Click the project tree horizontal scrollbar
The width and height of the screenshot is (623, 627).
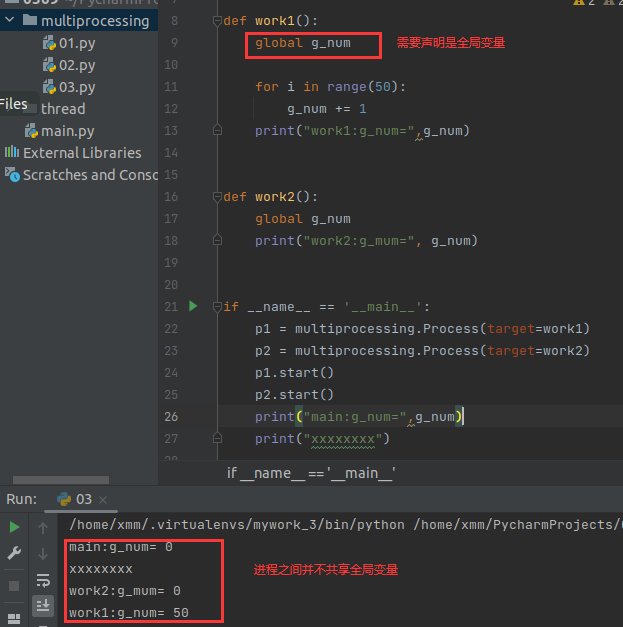coord(61,479)
